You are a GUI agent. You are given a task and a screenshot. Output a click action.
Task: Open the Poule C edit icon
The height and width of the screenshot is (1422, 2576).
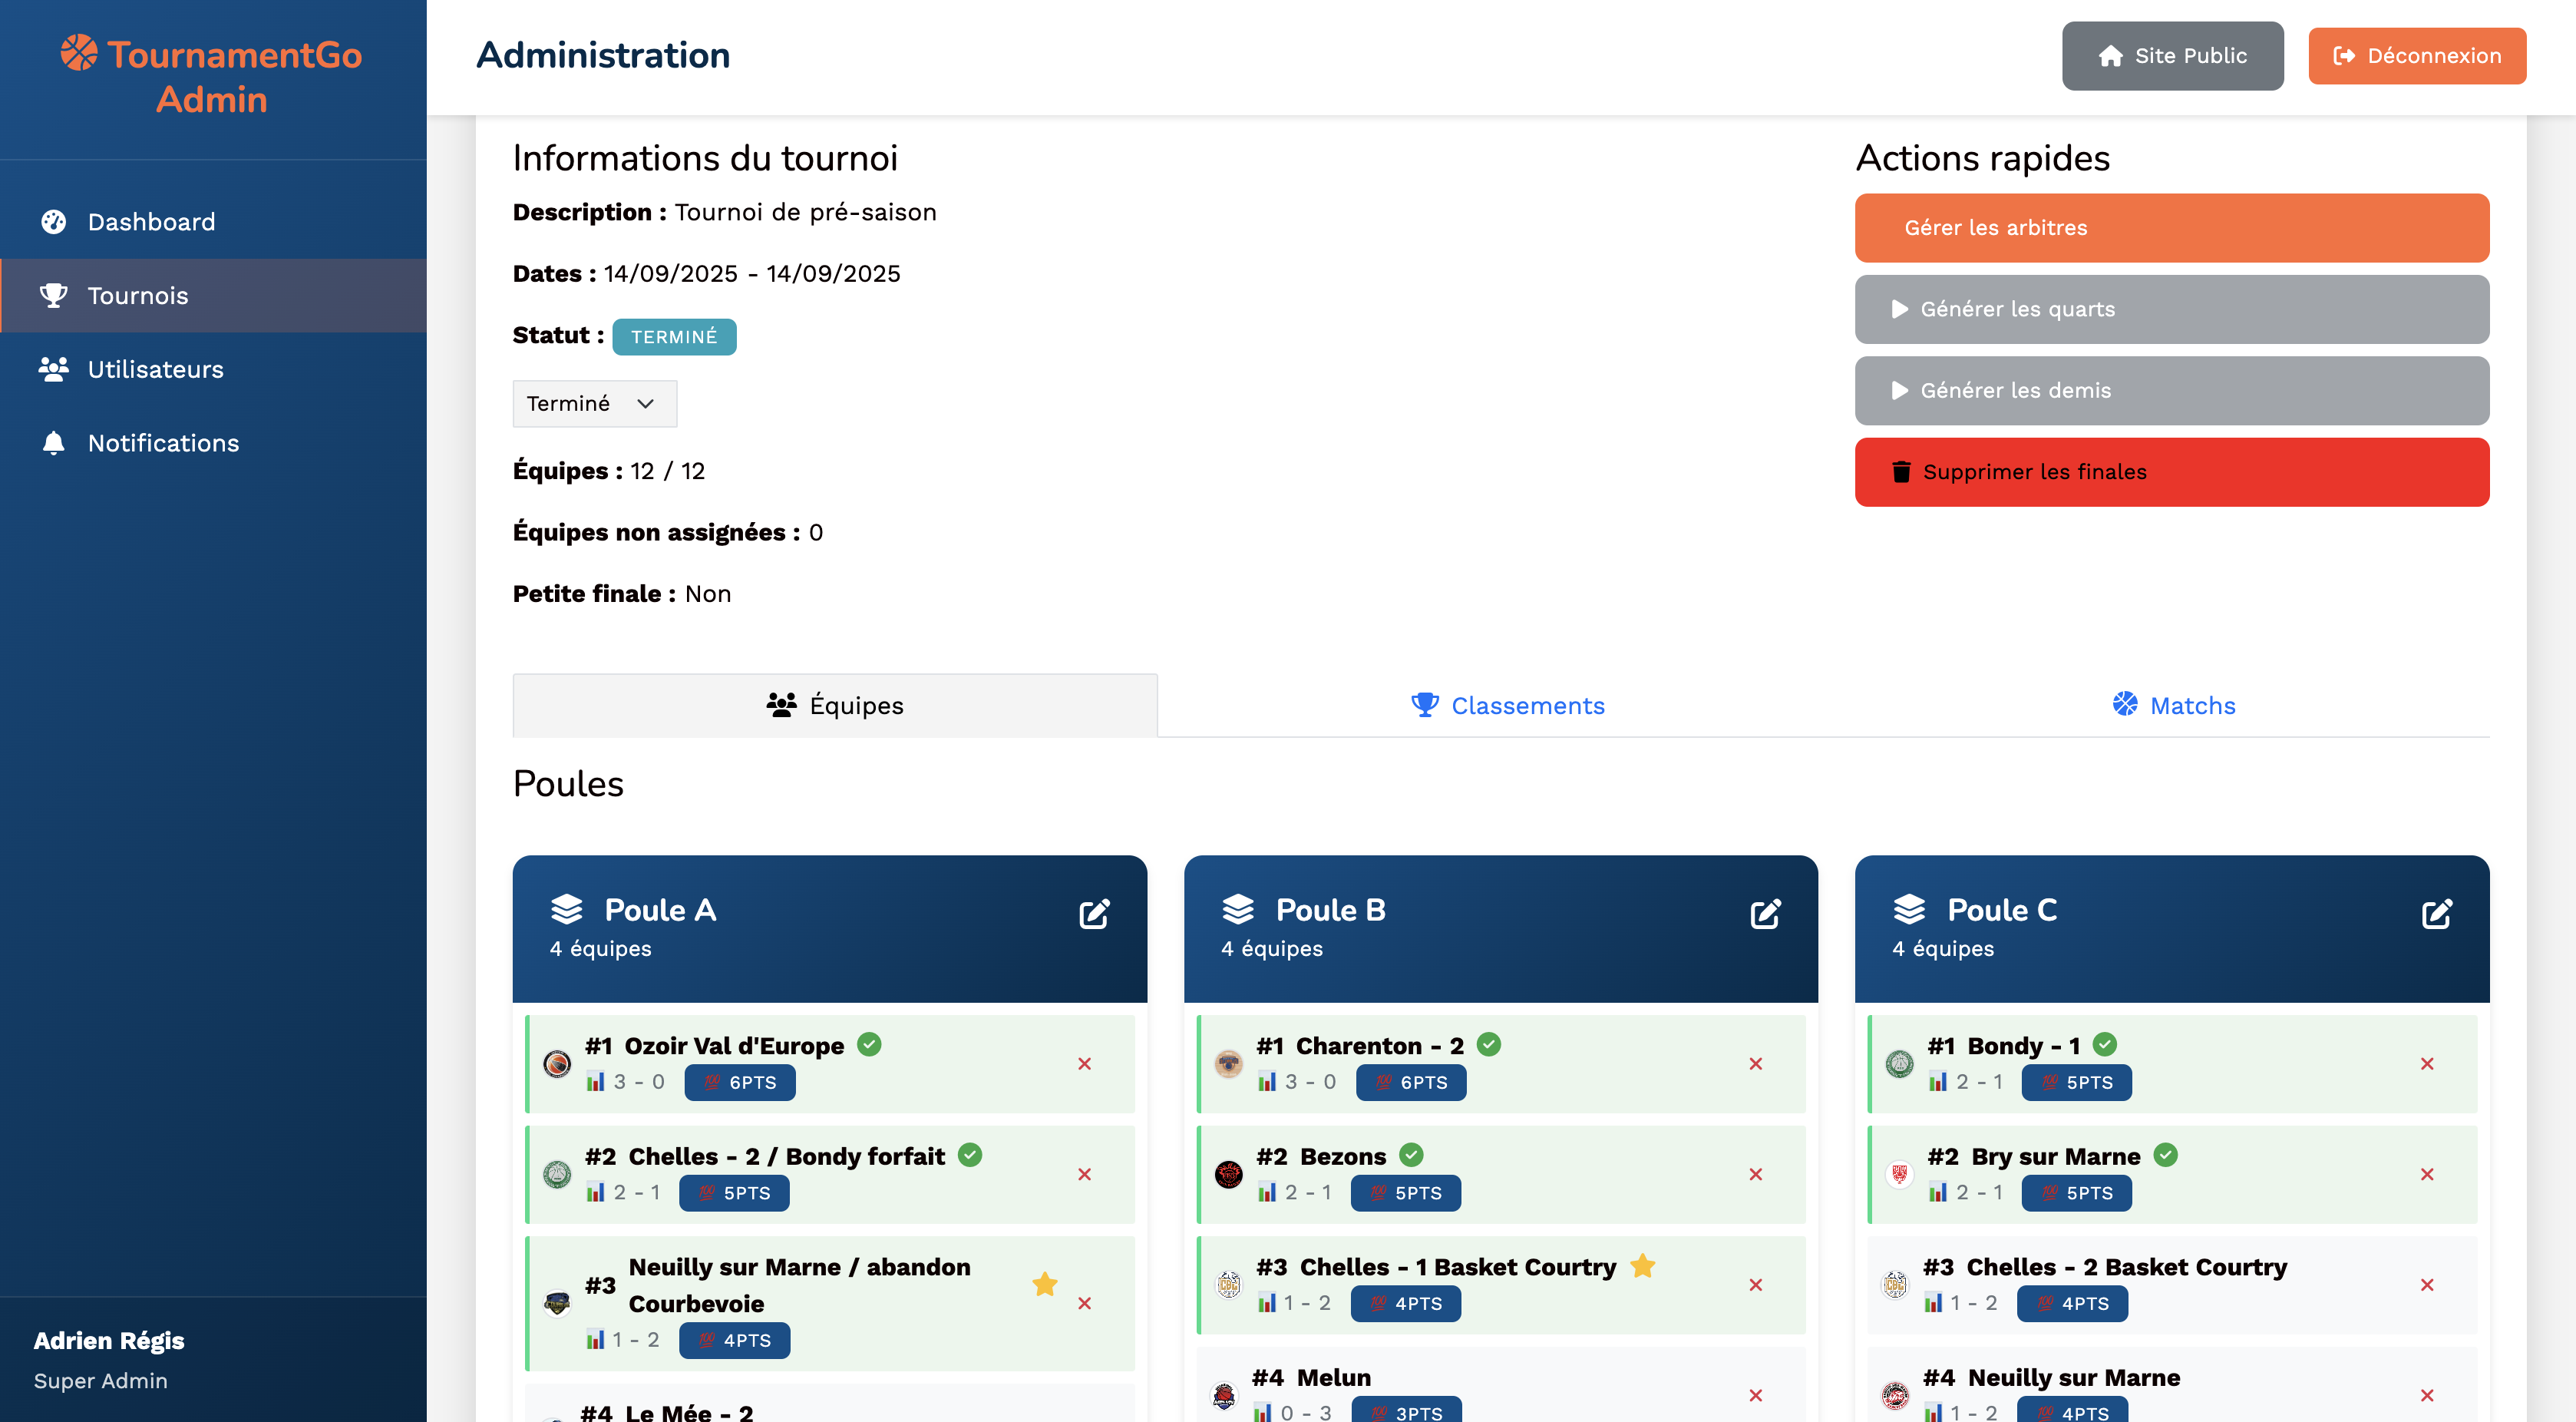coord(2436,913)
